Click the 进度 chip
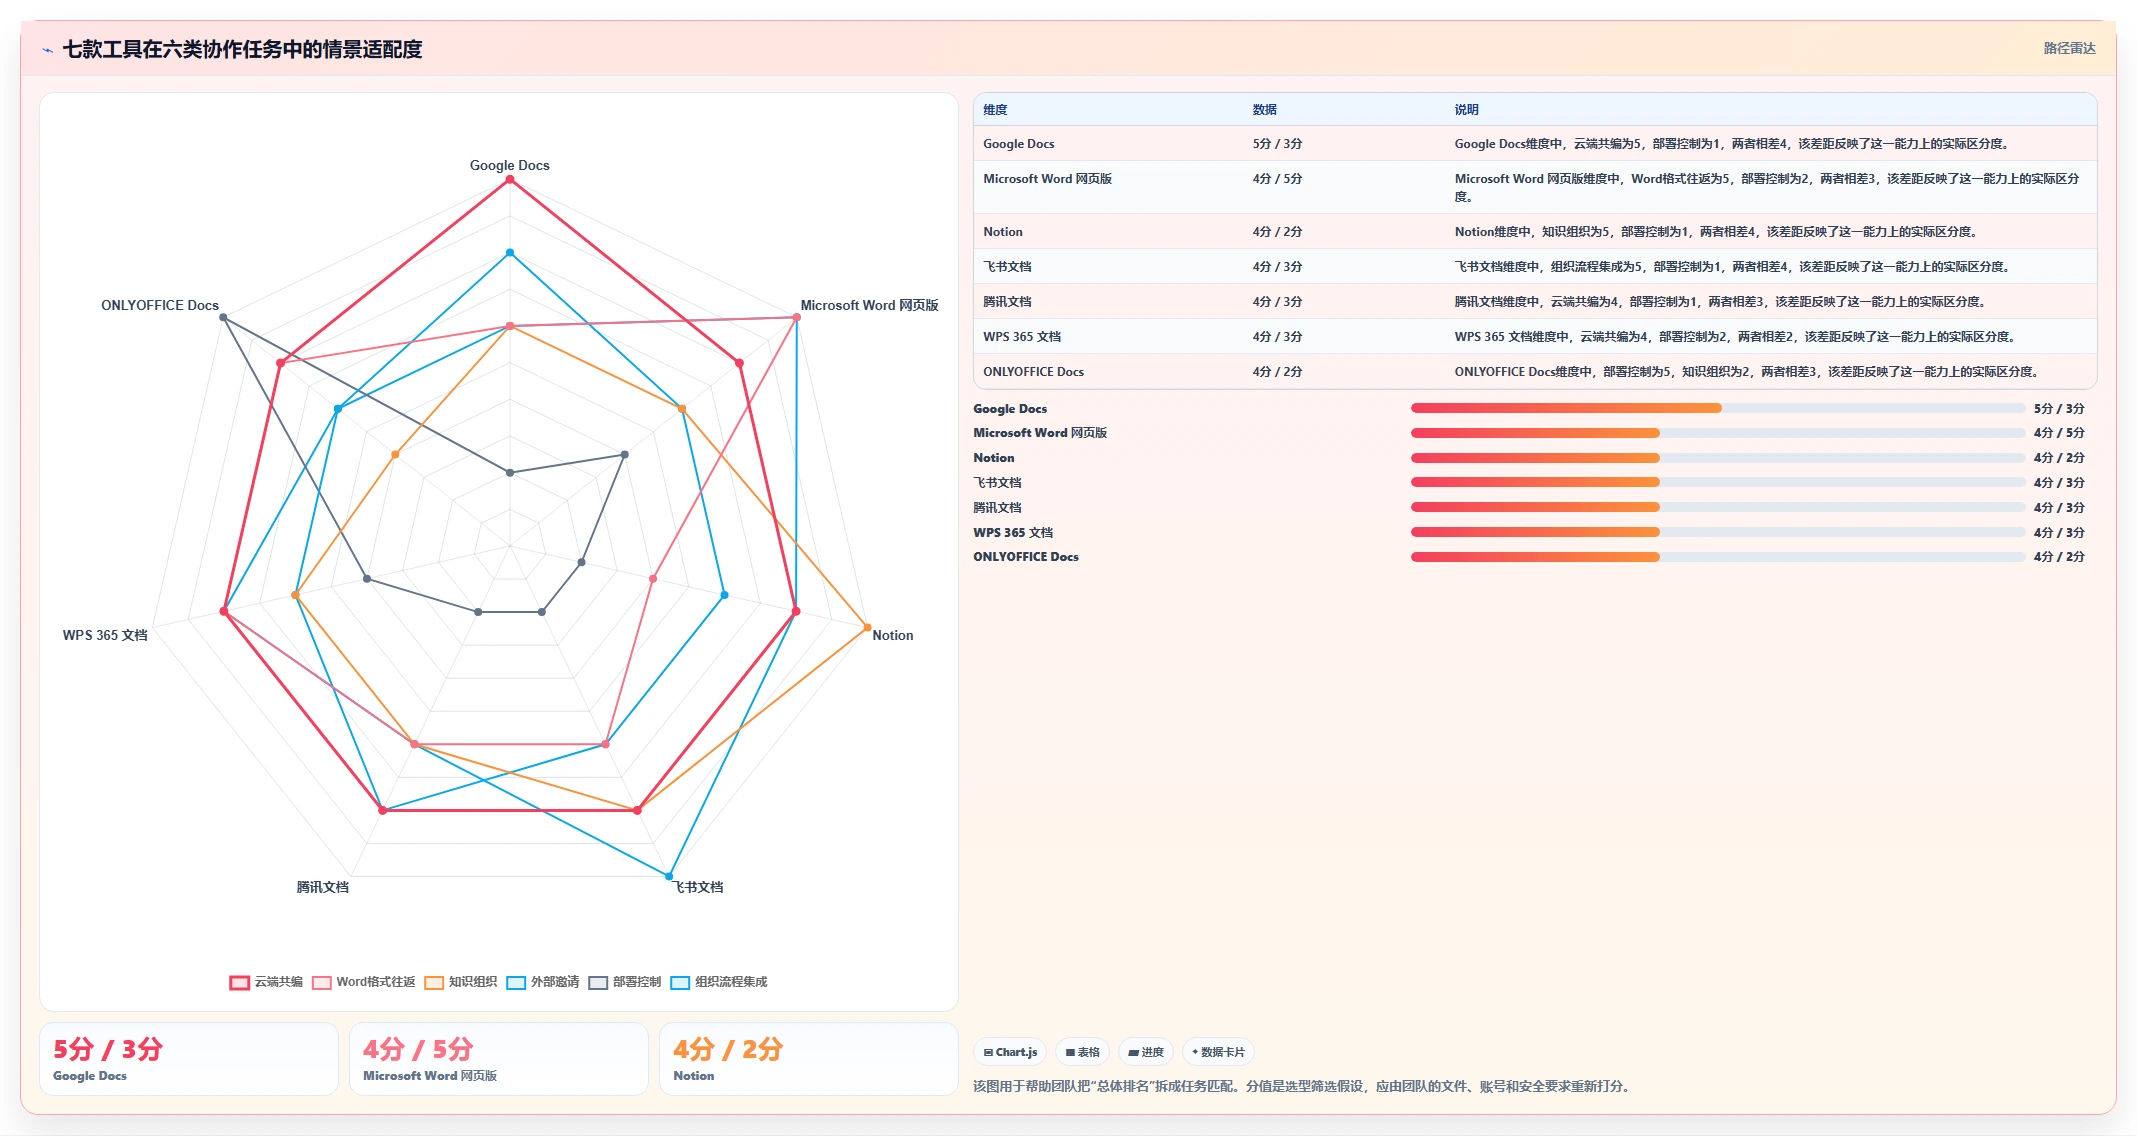Image resolution: width=2137 pixels, height=1136 pixels. (x=1146, y=1052)
